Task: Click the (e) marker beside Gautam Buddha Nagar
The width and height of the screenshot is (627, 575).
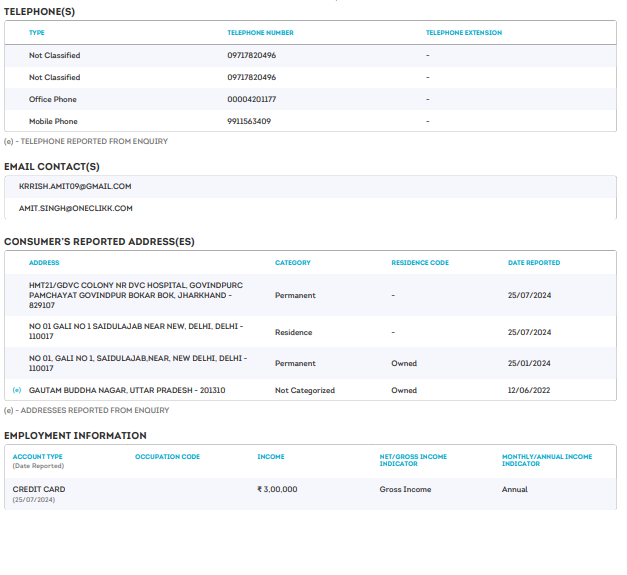Action: [16, 390]
